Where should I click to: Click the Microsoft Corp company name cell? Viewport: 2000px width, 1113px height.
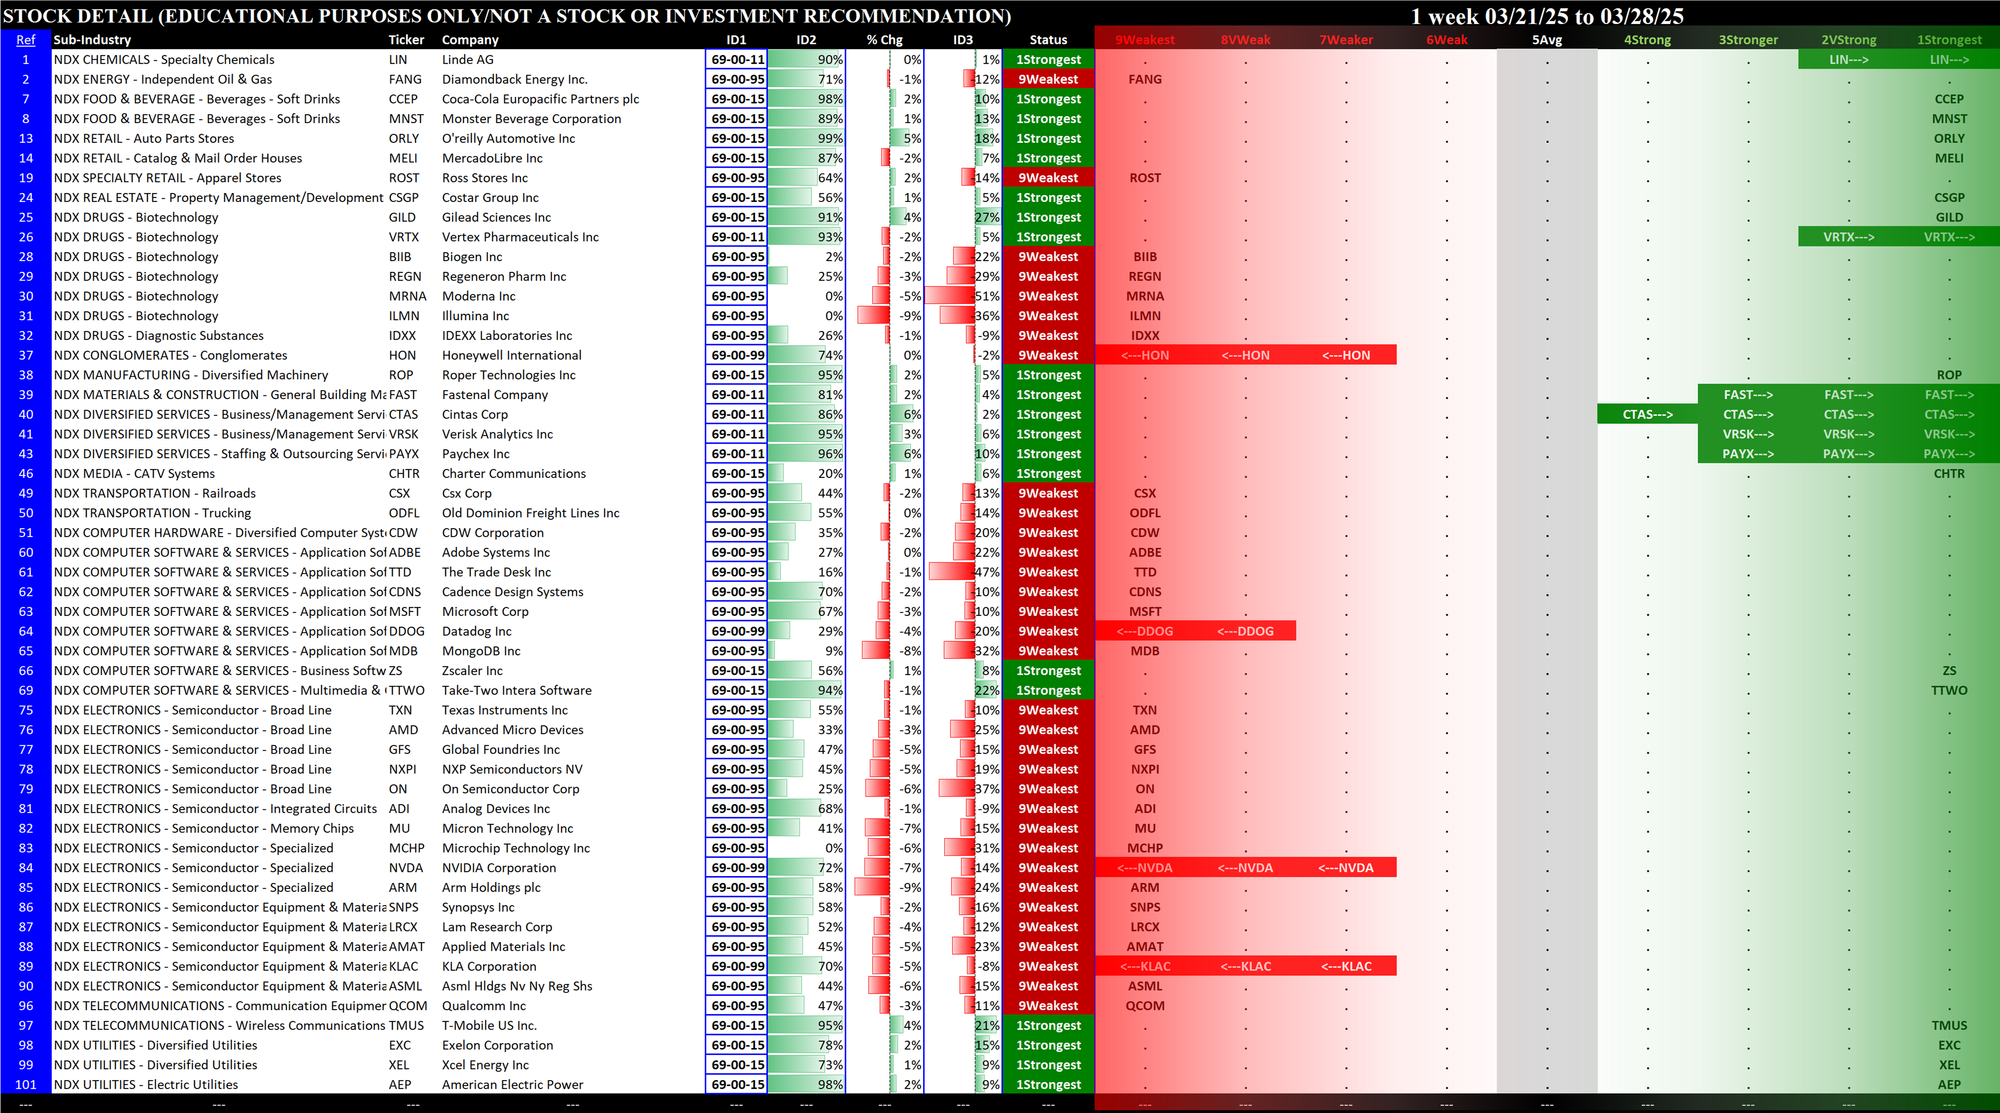click(485, 612)
